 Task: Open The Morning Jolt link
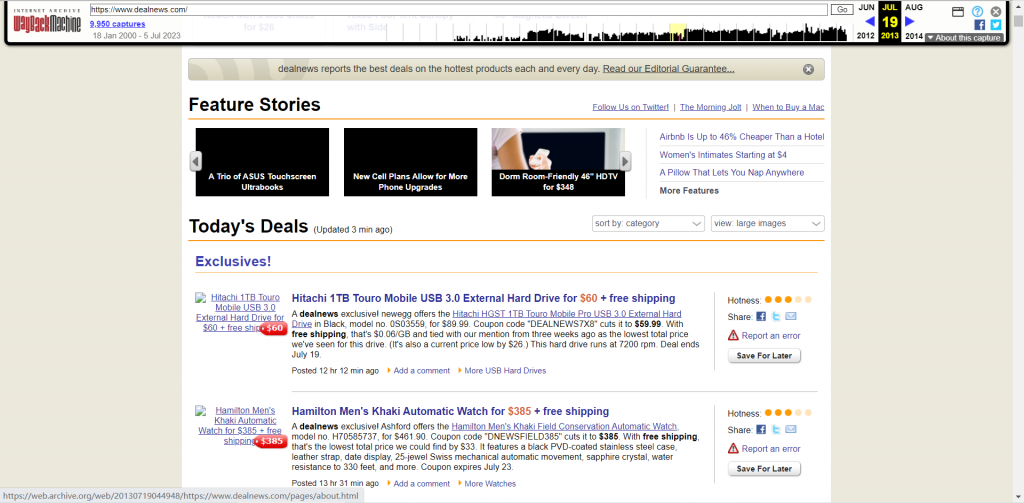pyautogui.click(x=711, y=107)
